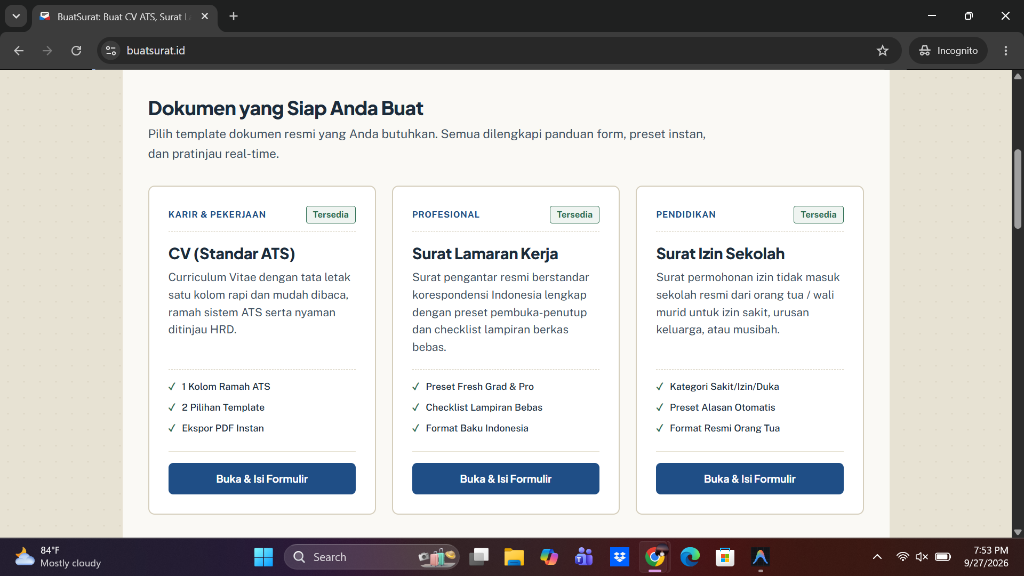Click 'Format Baku Indonesia' feature text
1024x576 pixels.
coord(477,428)
